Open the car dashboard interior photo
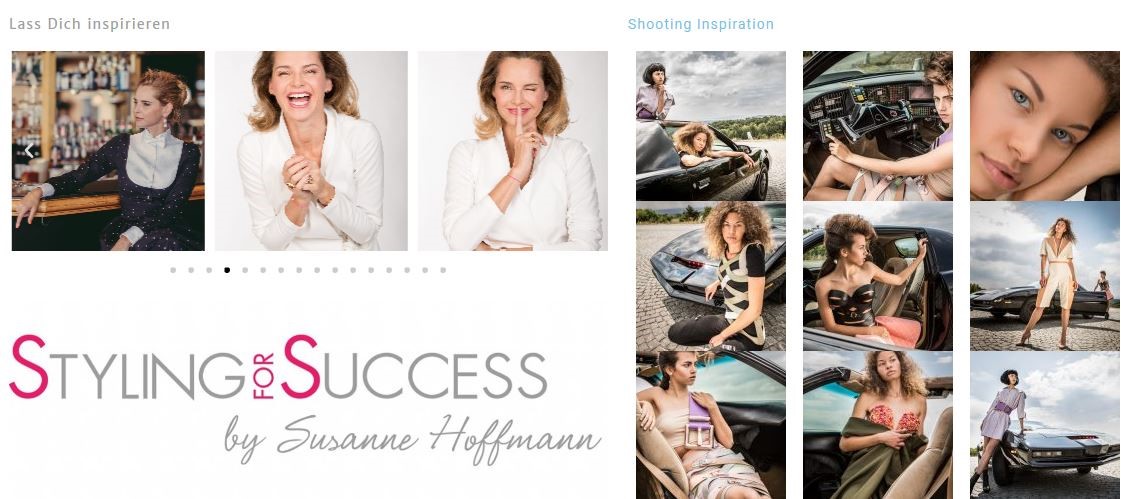Screen dimensions: 1121x499 (x=878, y=126)
